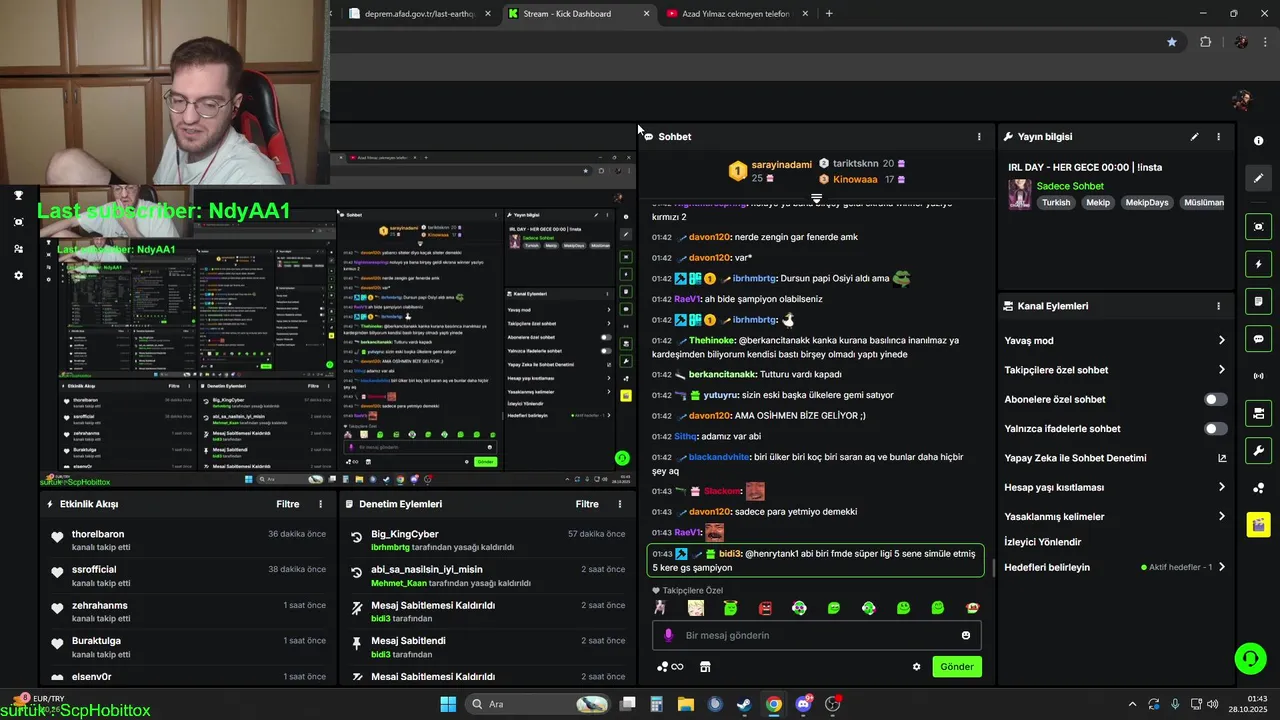Collapse the leaderboard with the handle below it

(816, 198)
